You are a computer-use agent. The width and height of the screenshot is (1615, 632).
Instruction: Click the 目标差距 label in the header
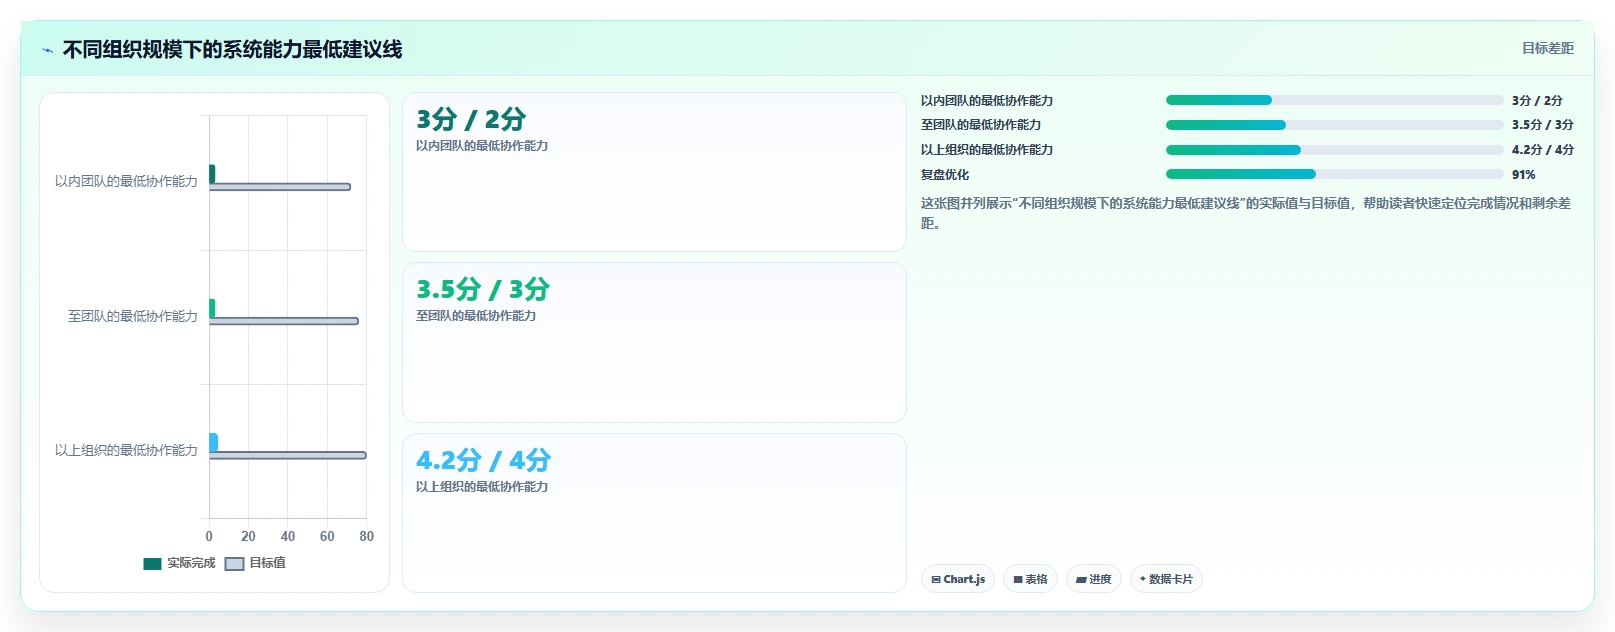pyautogui.click(x=1547, y=48)
